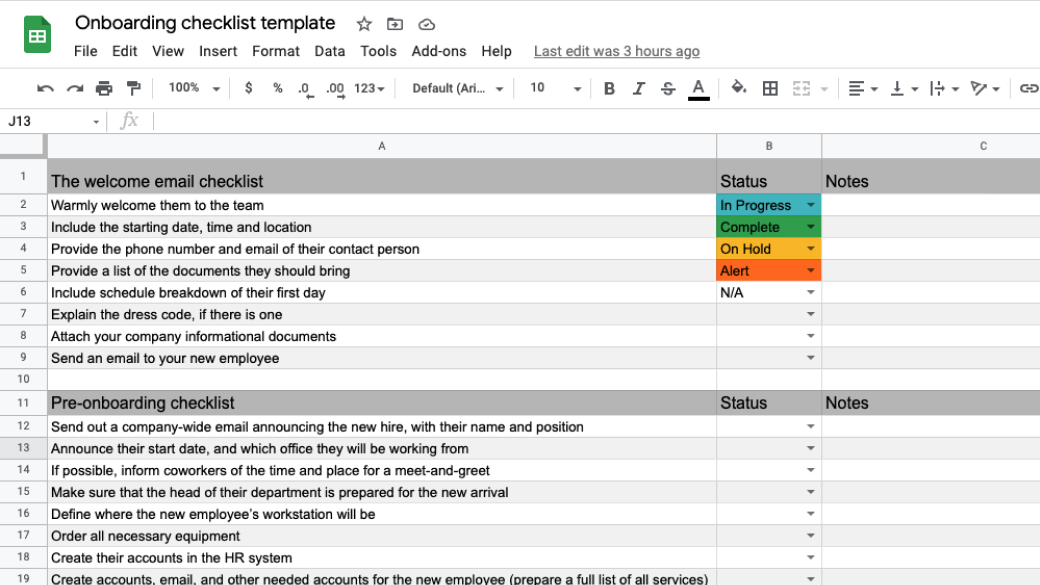The width and height of the screenshot is (1040, 585).
Task: Open the Add-ons menu
Action: pyautogui.click(x=438, y=51)
